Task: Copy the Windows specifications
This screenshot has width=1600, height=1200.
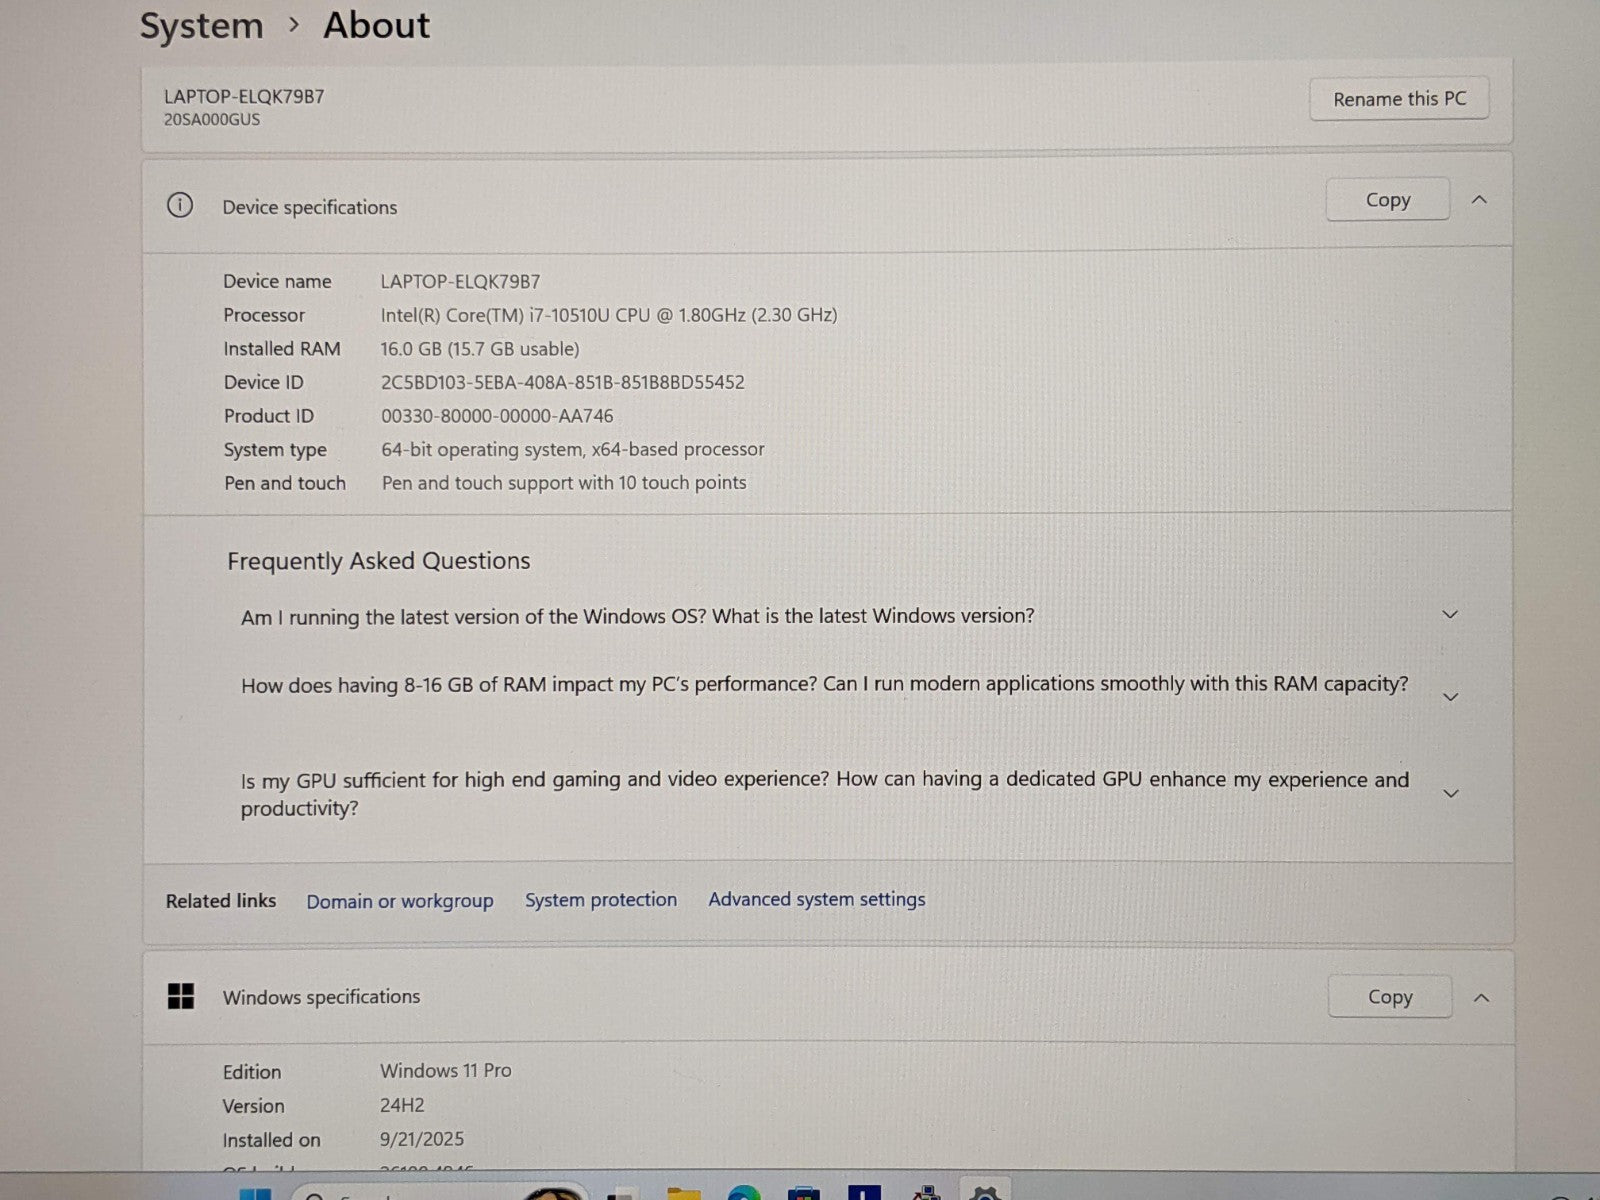Action: point(1390,997)
